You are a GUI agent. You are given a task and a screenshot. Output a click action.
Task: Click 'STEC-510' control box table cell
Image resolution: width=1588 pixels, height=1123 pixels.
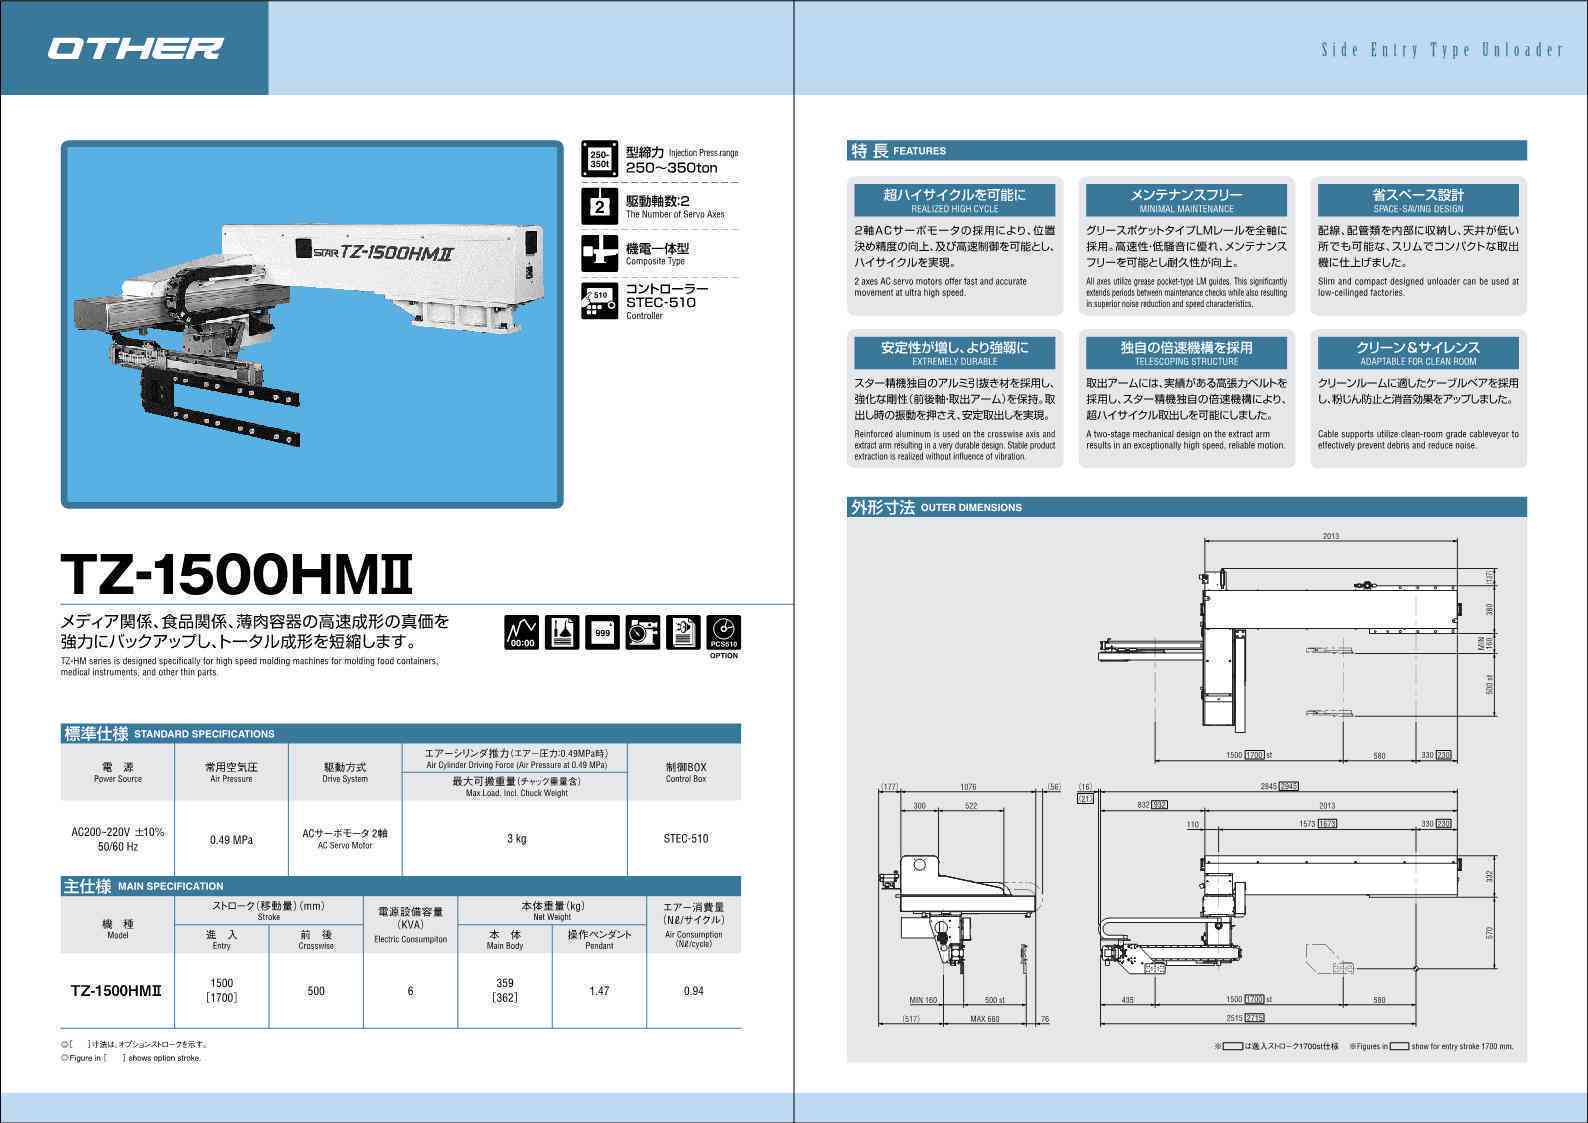point(686,839)
